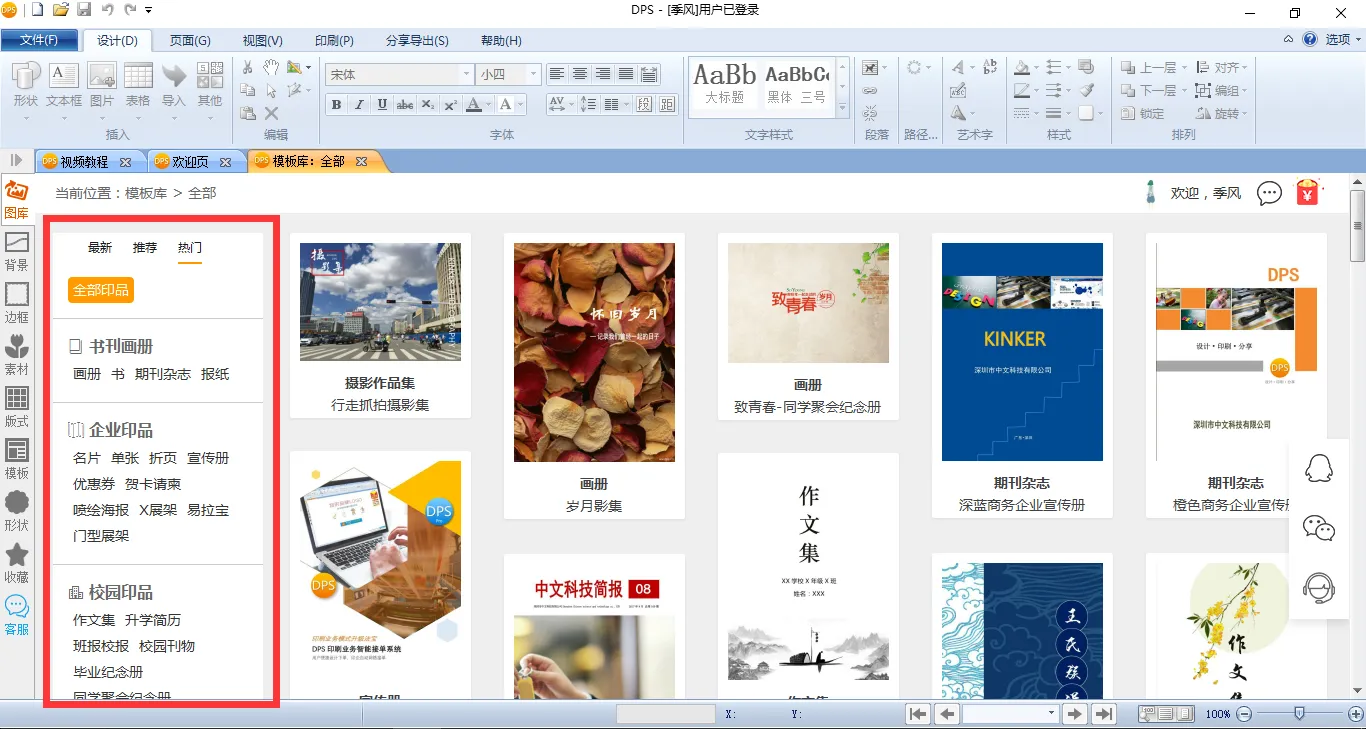Open the page number dropdown in status bar
The image size is (1366, 729).
pyautogui.click(x=1051, y=714)
